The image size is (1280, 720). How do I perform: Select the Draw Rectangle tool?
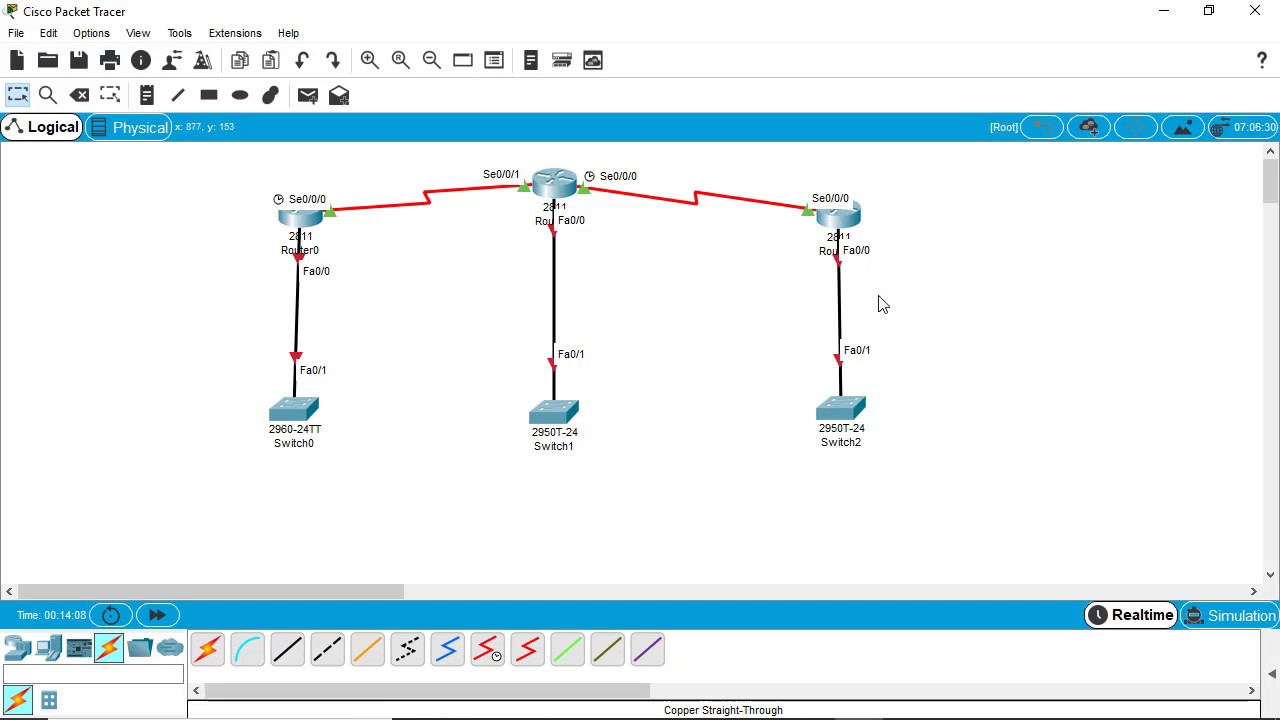[x=209, y=95]
